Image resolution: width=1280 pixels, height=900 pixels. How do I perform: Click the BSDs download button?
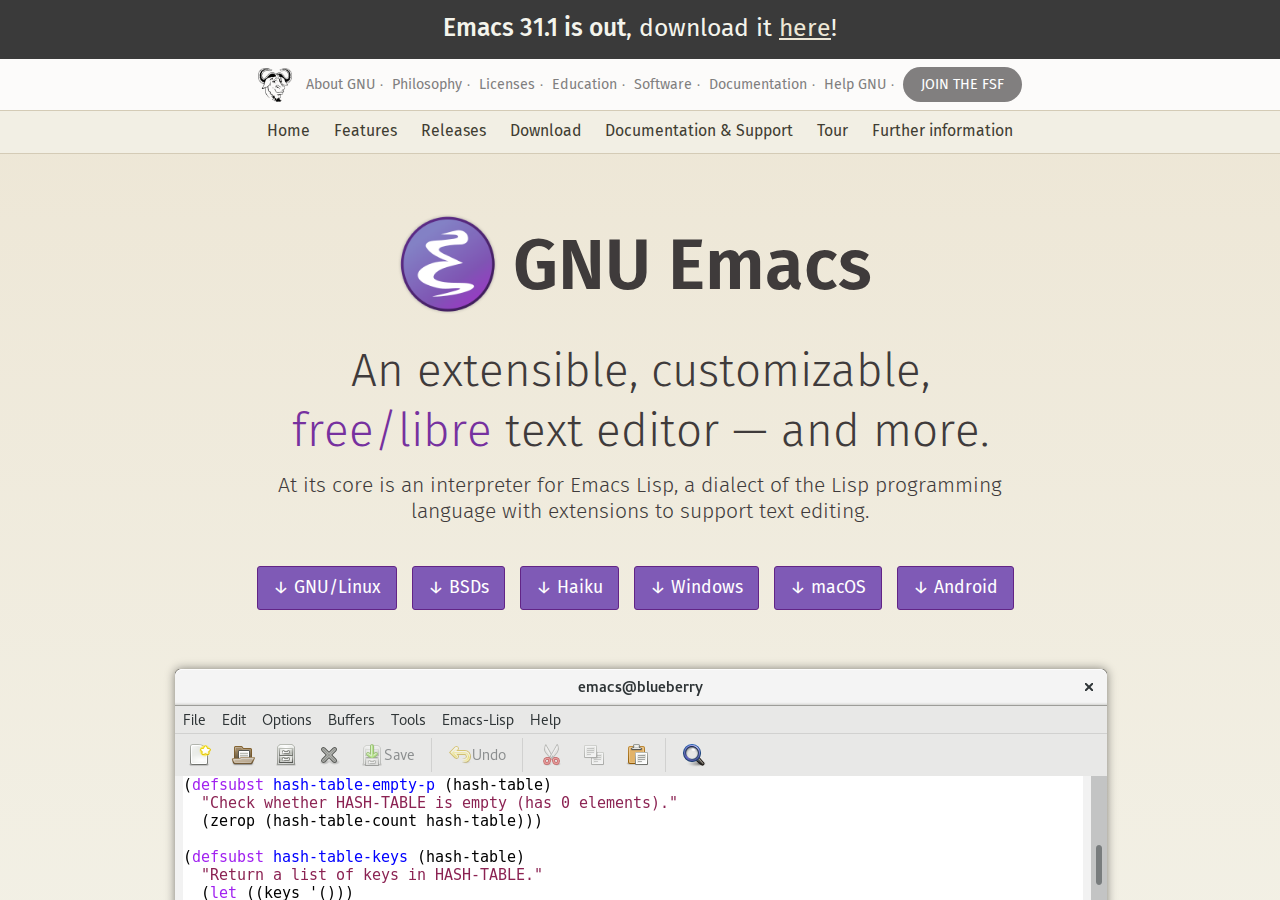pos(458,588)
